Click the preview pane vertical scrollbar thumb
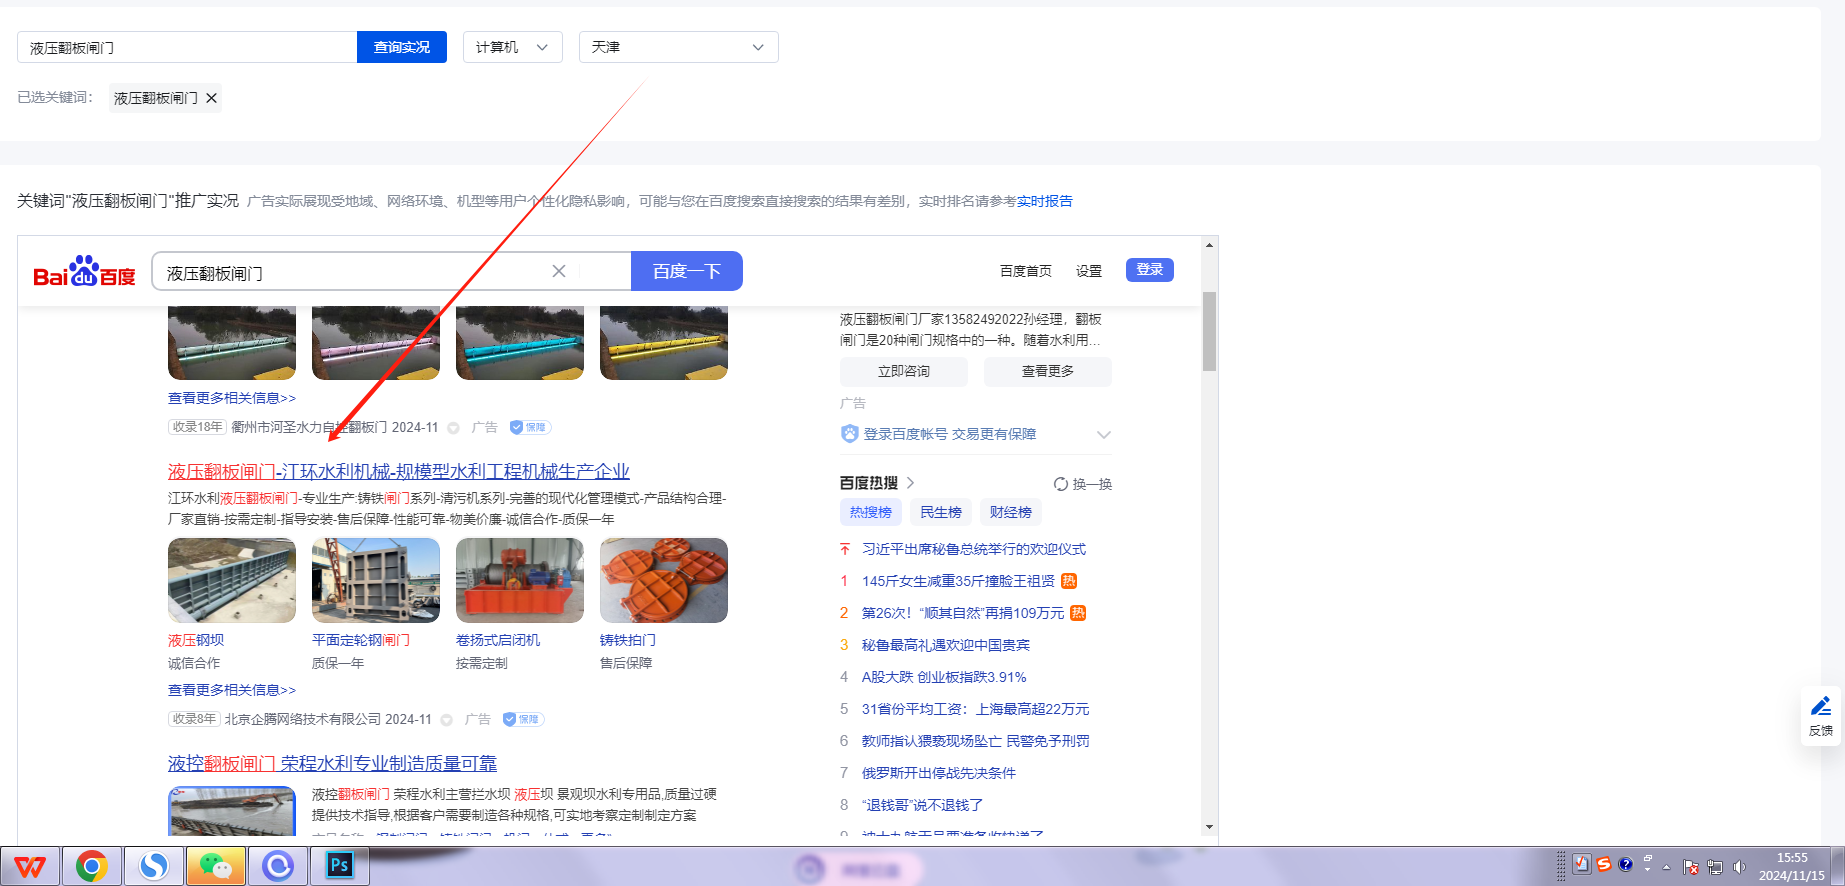Screen dimensions: 1845x886 pyautogui.click(x=1209, y=331)
